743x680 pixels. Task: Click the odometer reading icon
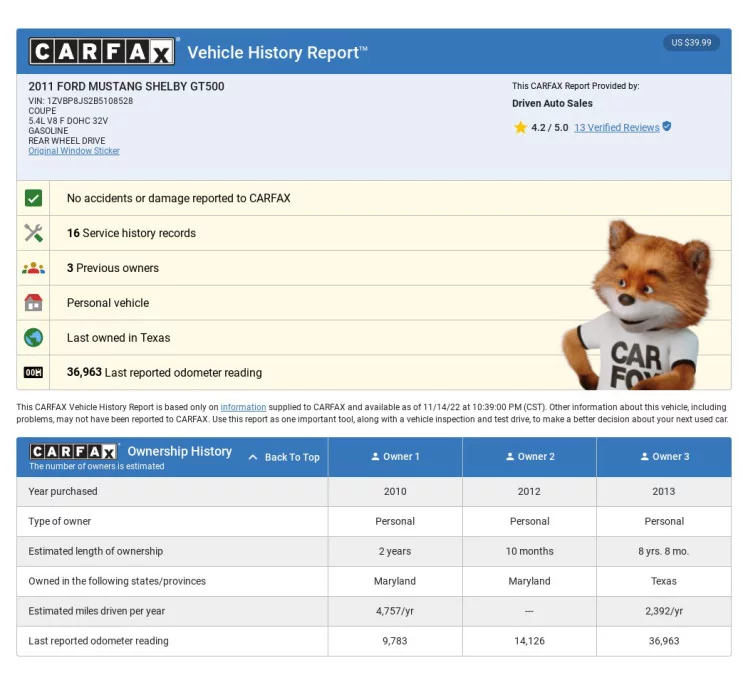[33, 372]
